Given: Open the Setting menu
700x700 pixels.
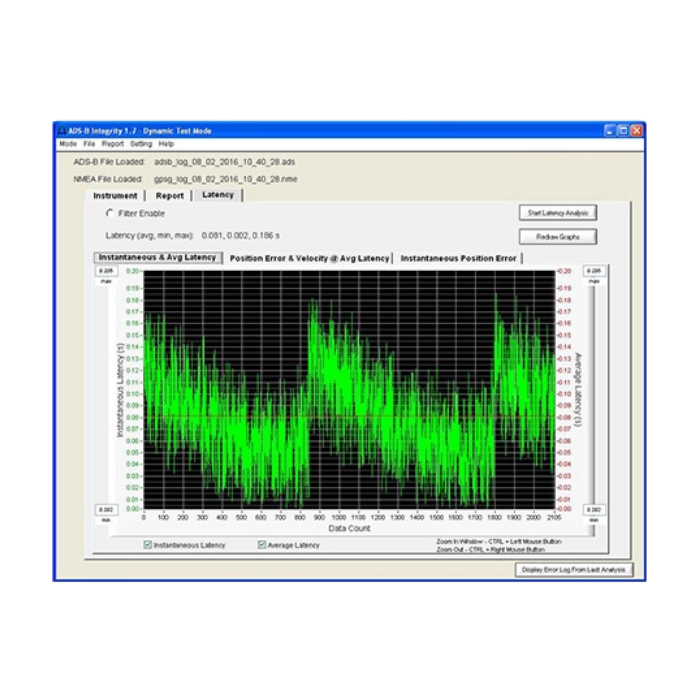Looking at the screenshot, I should [x=141, y=144].
